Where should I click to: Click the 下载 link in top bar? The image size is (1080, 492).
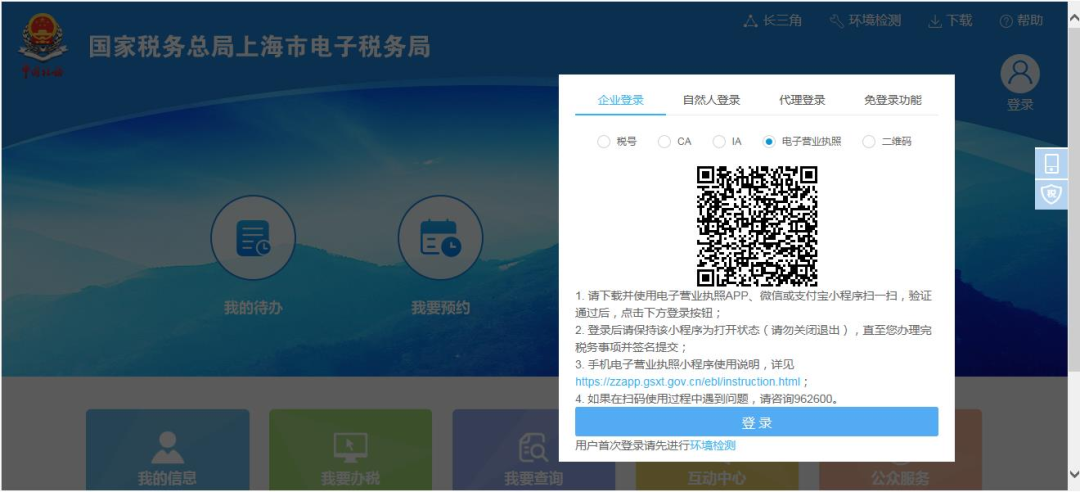coord(950,21)
